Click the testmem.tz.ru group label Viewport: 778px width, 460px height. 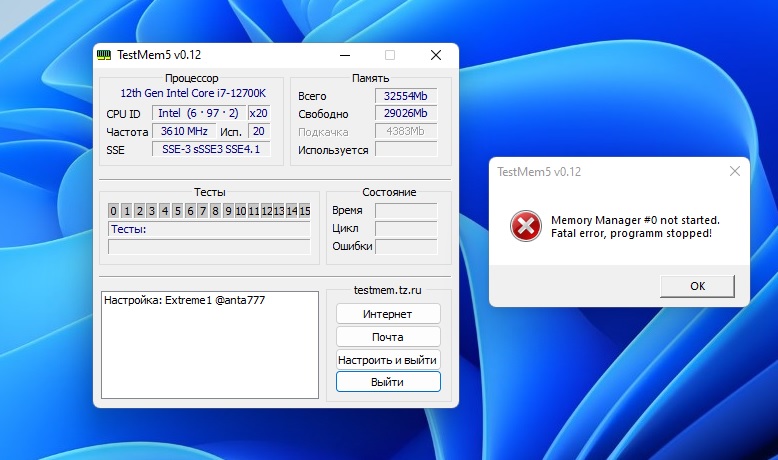[388, 290]
